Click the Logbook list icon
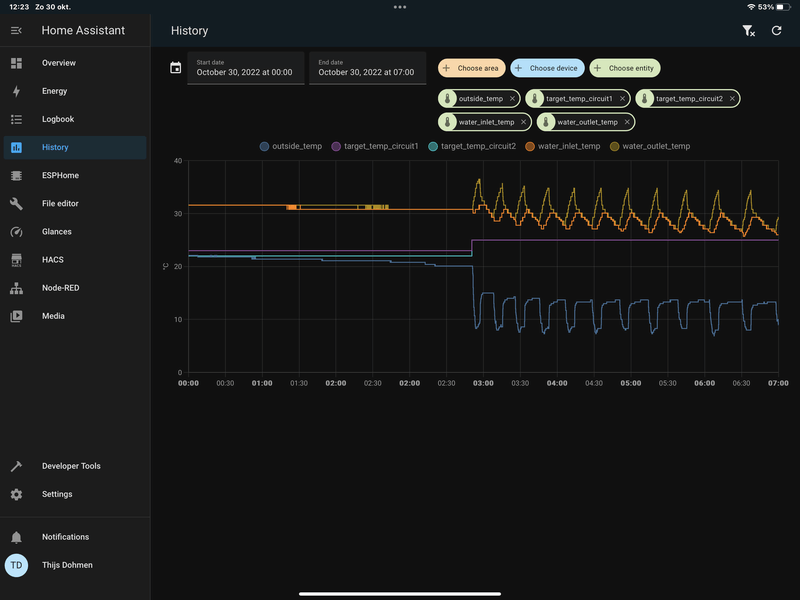The height and width of the screenshot is (600, 800). pyautogui.click(x=16, y=119)
